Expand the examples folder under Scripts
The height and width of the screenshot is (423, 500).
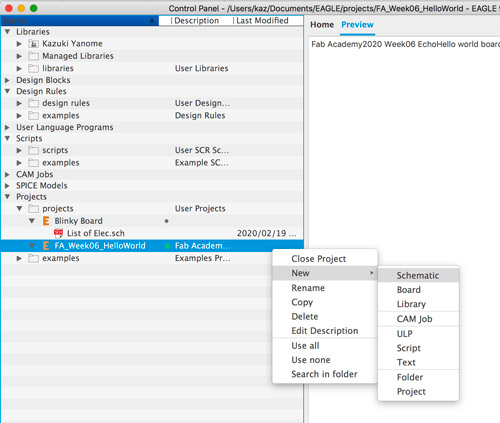point(19,163)
